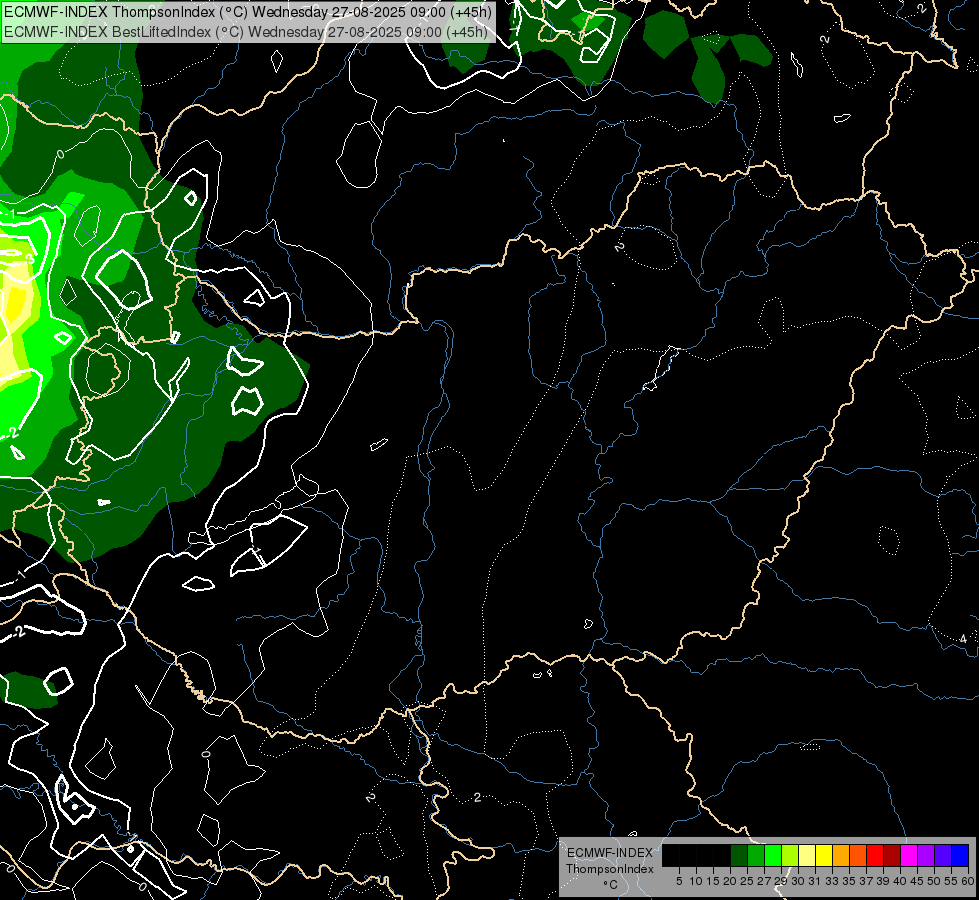This screenshot has width=979, height=900.
Task: Click legend tick value 45
Action: click(x=917, y=881)
